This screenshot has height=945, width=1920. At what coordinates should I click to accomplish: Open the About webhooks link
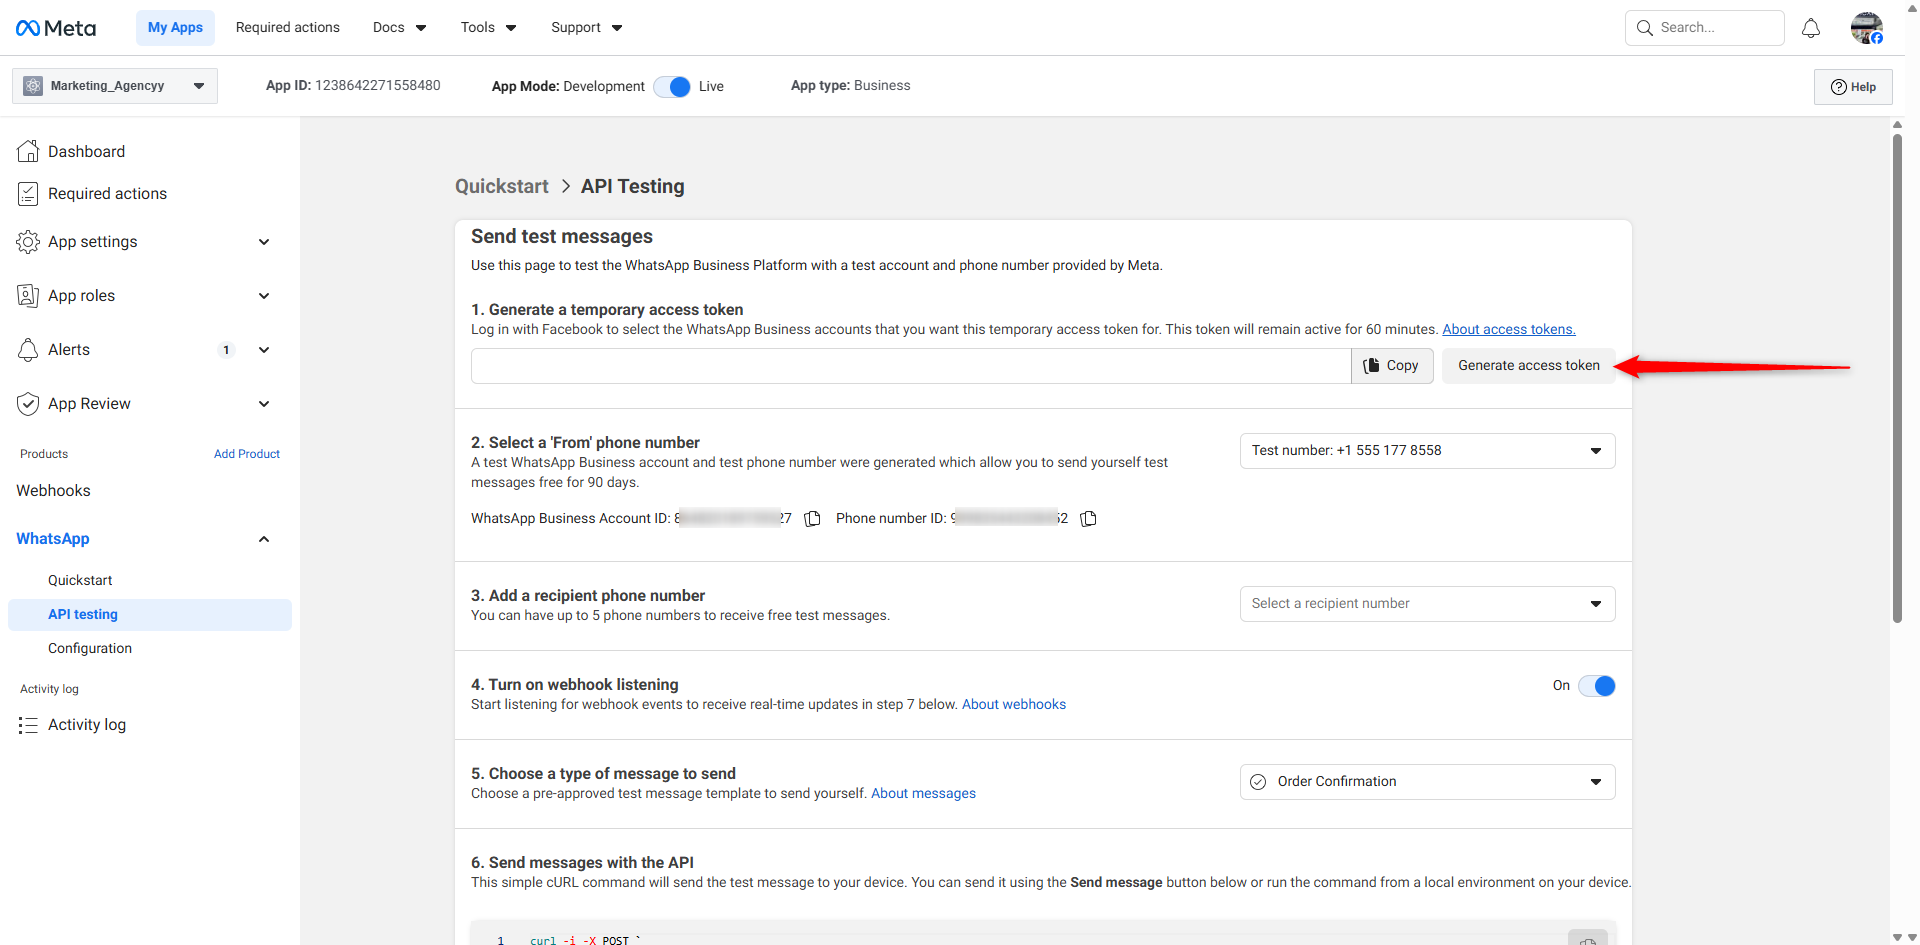pos(1014,704)
